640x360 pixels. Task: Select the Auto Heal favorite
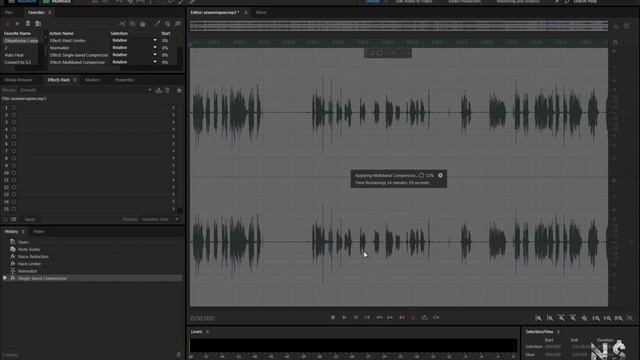[x=14, y=55]
